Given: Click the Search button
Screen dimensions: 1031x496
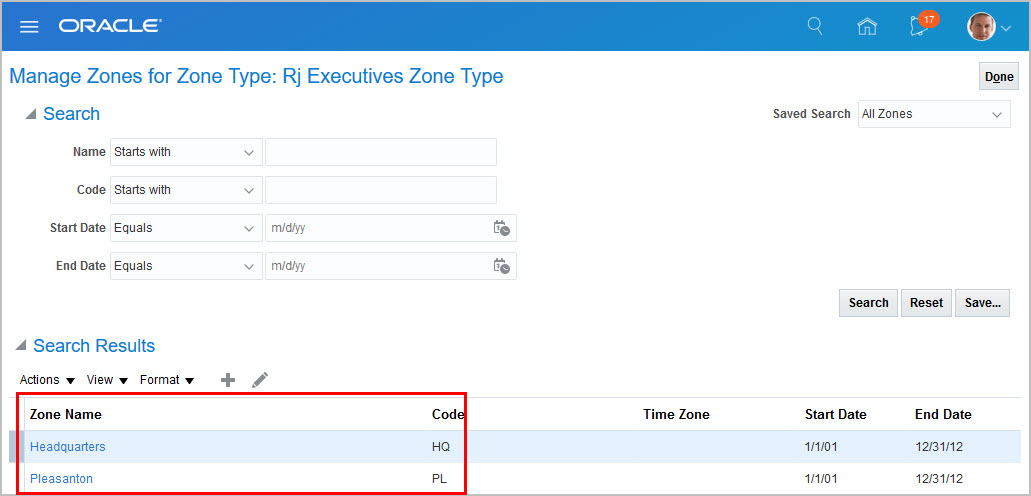Looking at the screenshot, I should 868,303.
